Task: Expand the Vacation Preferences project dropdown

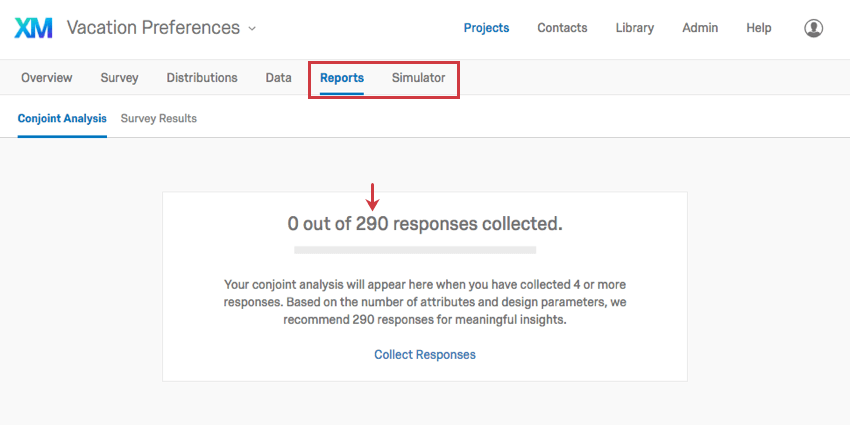Action: click(x=252, y=28)
